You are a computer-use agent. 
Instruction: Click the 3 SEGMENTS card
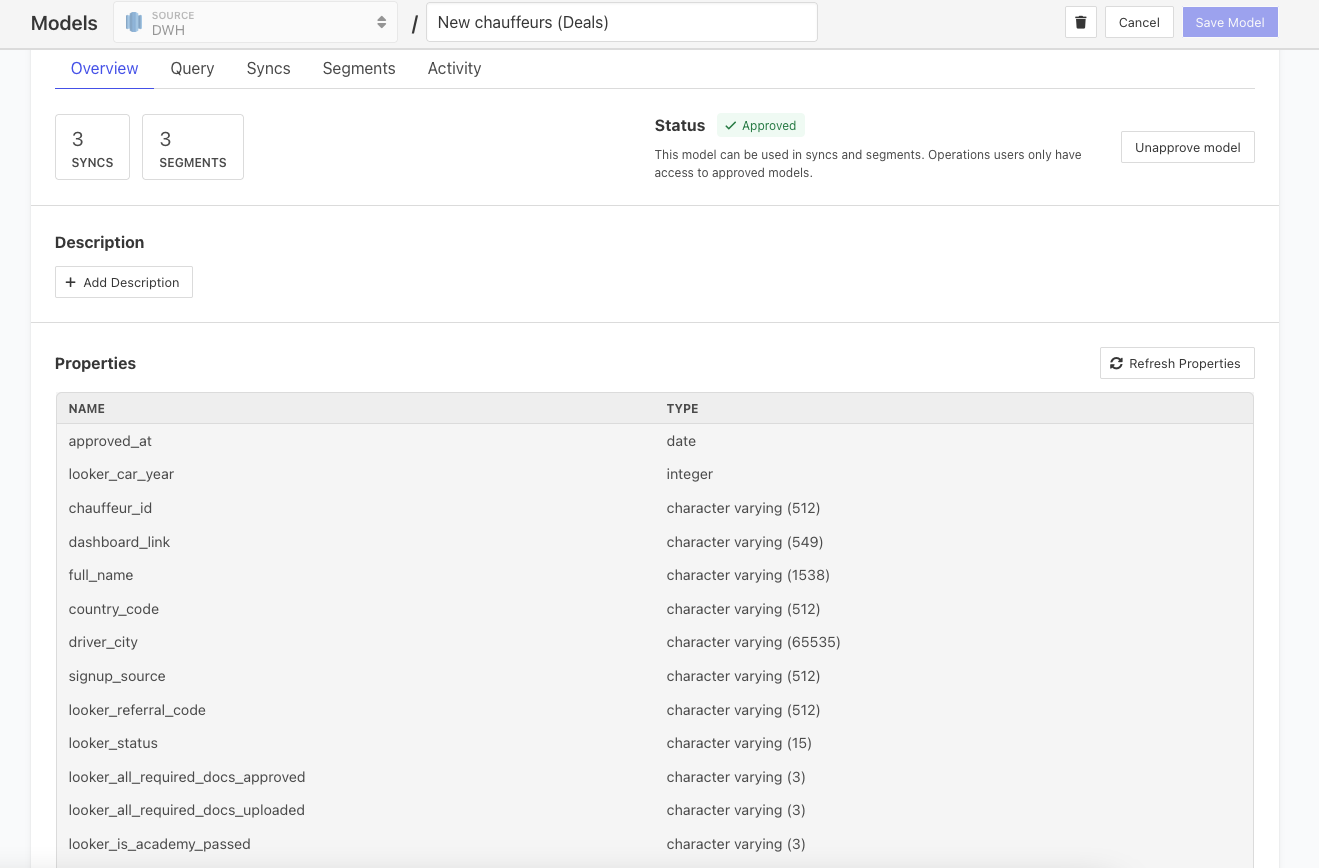(x=193, y=147)
